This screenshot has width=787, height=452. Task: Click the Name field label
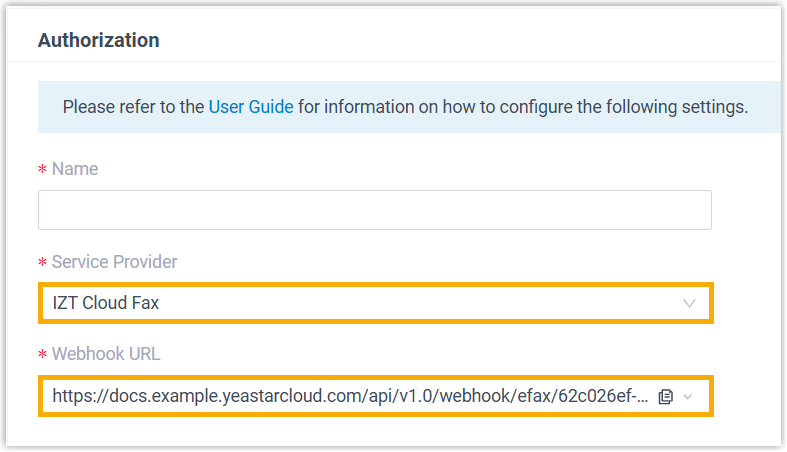pos(75,169)
